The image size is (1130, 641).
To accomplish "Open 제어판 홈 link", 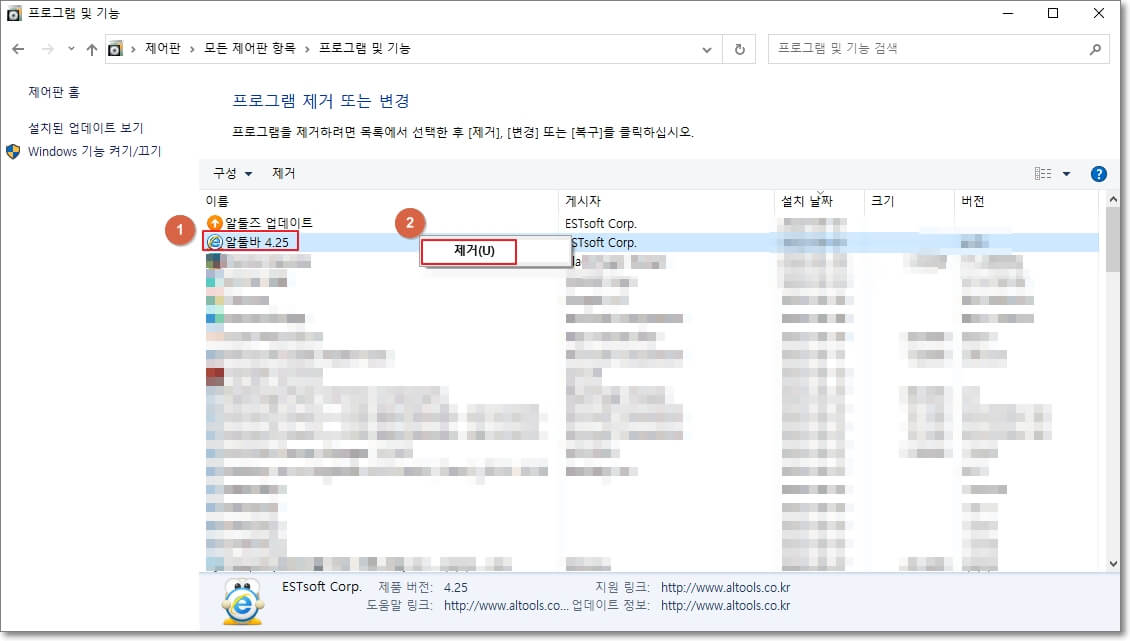I will [54, 92].
